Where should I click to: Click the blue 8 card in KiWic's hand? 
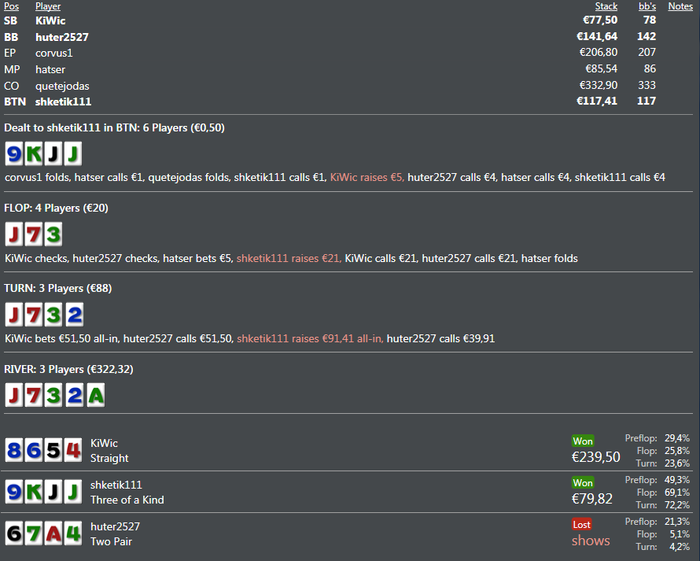click(x=14, y=450)
